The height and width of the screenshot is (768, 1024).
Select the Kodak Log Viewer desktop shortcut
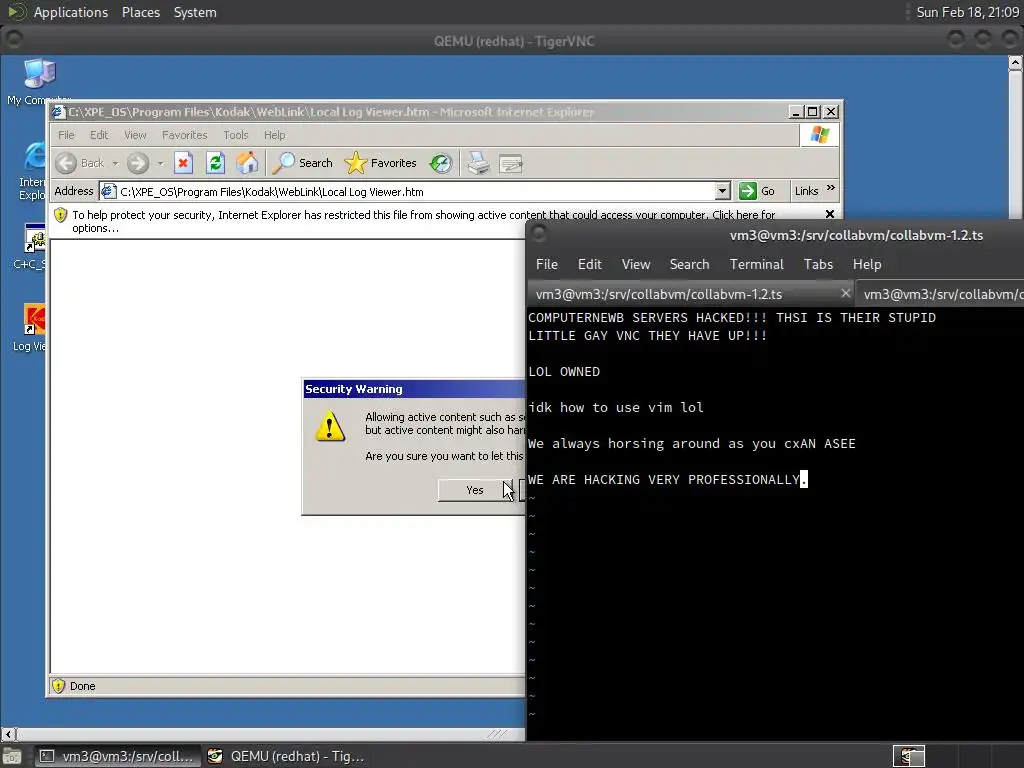(x=30, y=328)
